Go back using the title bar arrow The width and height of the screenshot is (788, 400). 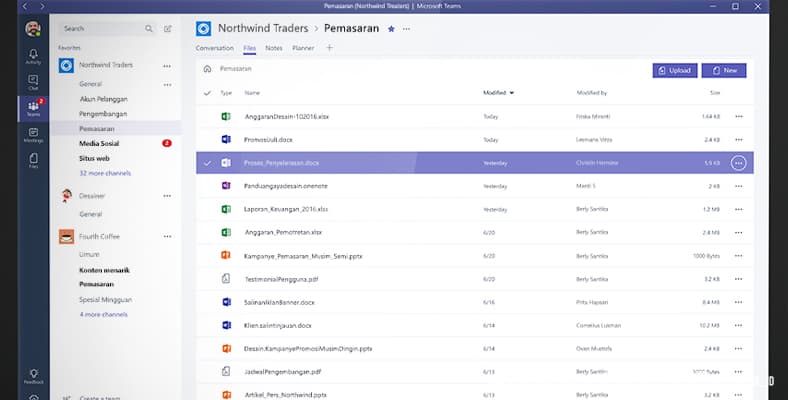coord(25,6)
